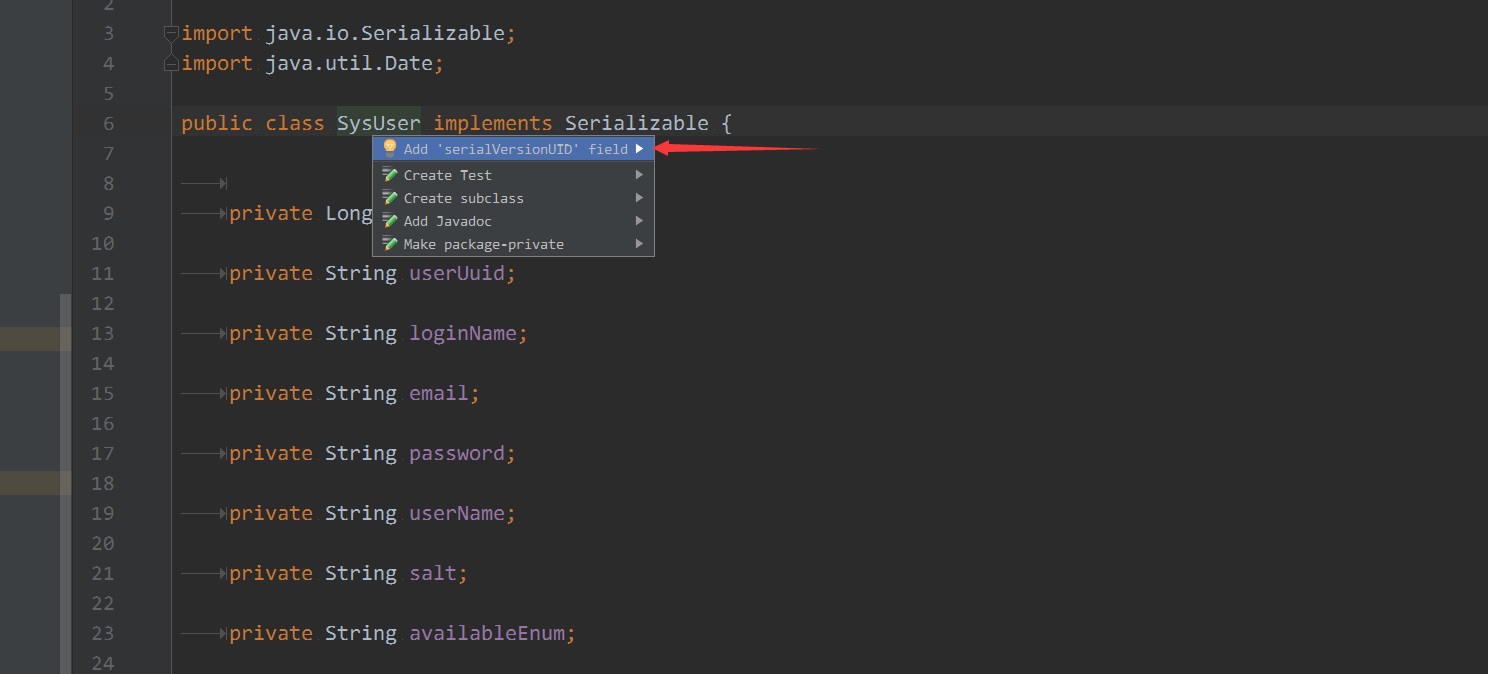This screenshot has height=674, width=1488.
Task: Click the pencil icon beside Create Test
Action: pyautogui.click(x=390, y=175)
